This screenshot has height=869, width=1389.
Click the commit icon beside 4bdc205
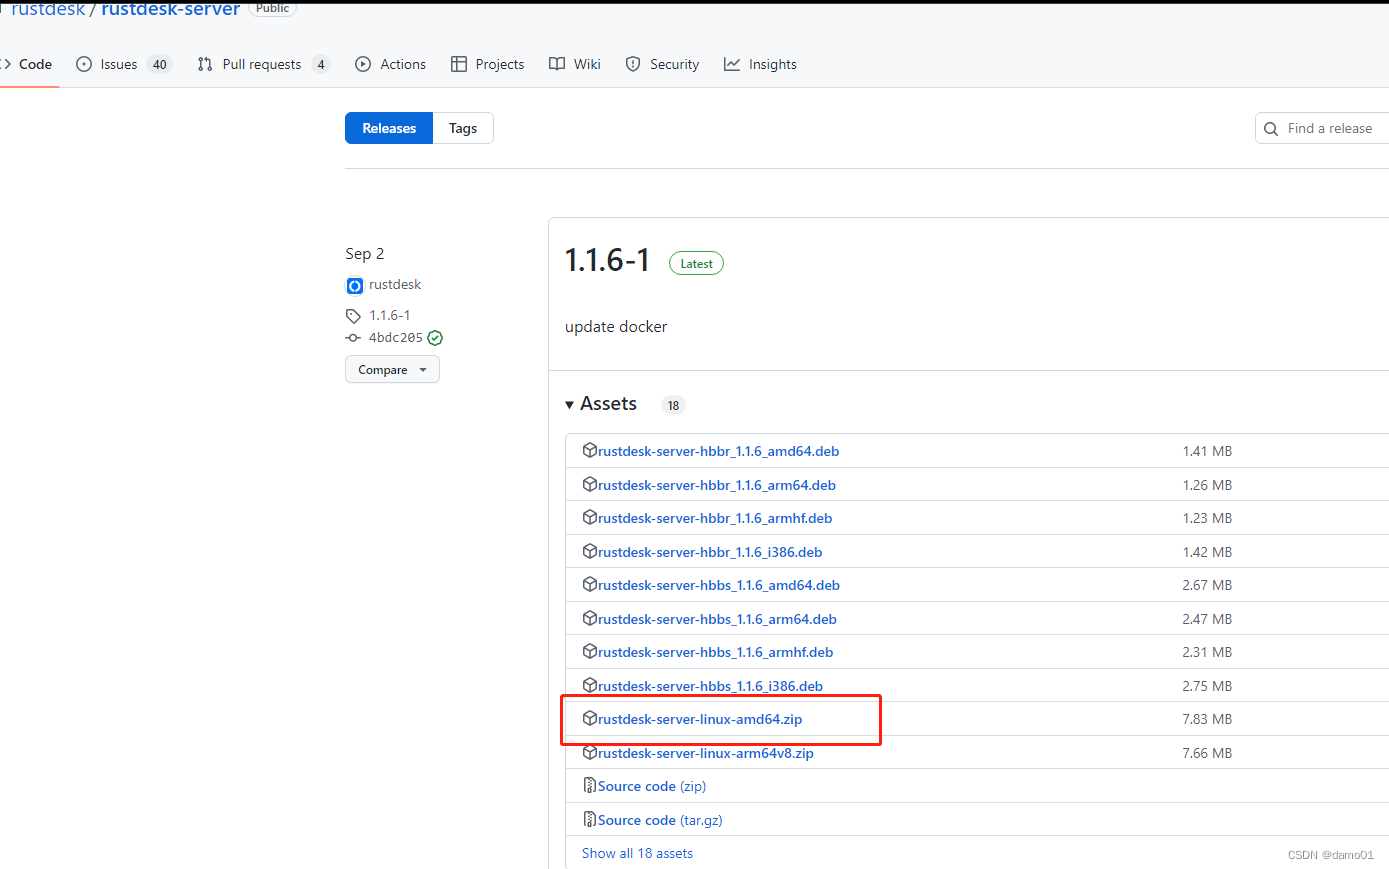[x=353, y=338]
